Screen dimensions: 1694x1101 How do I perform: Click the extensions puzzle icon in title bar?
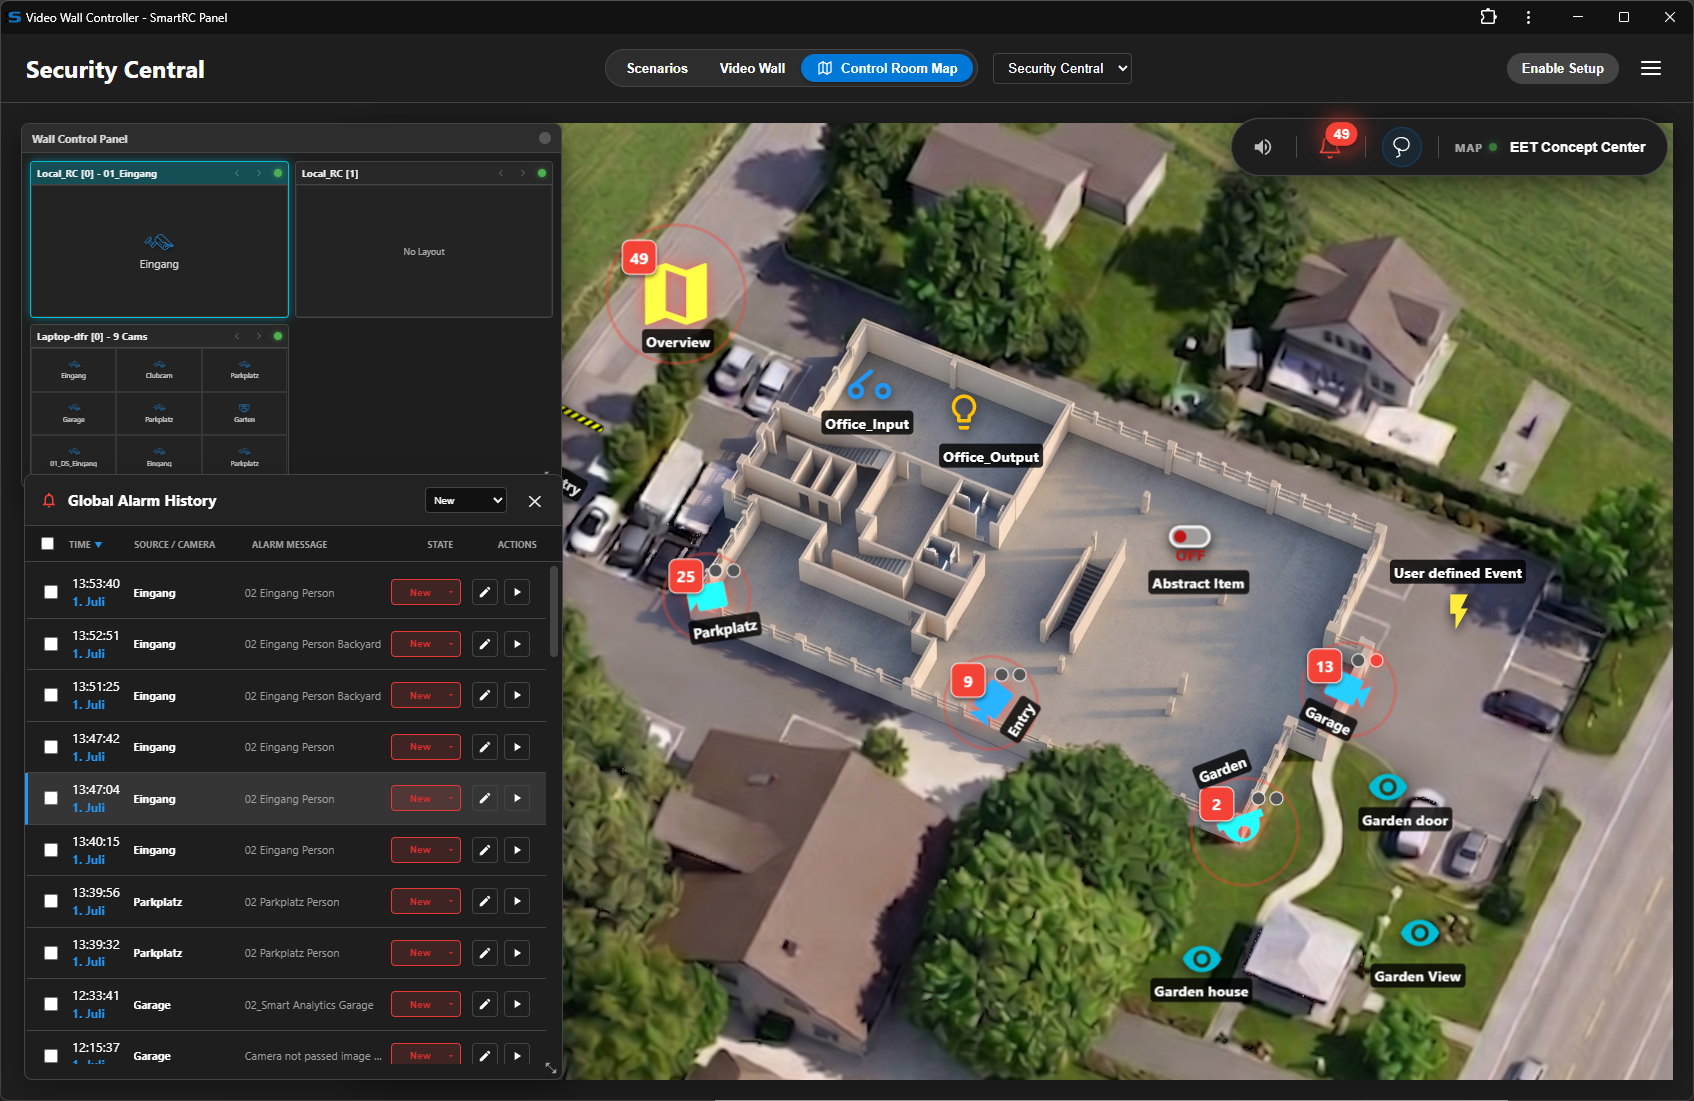click(1488, 17)
